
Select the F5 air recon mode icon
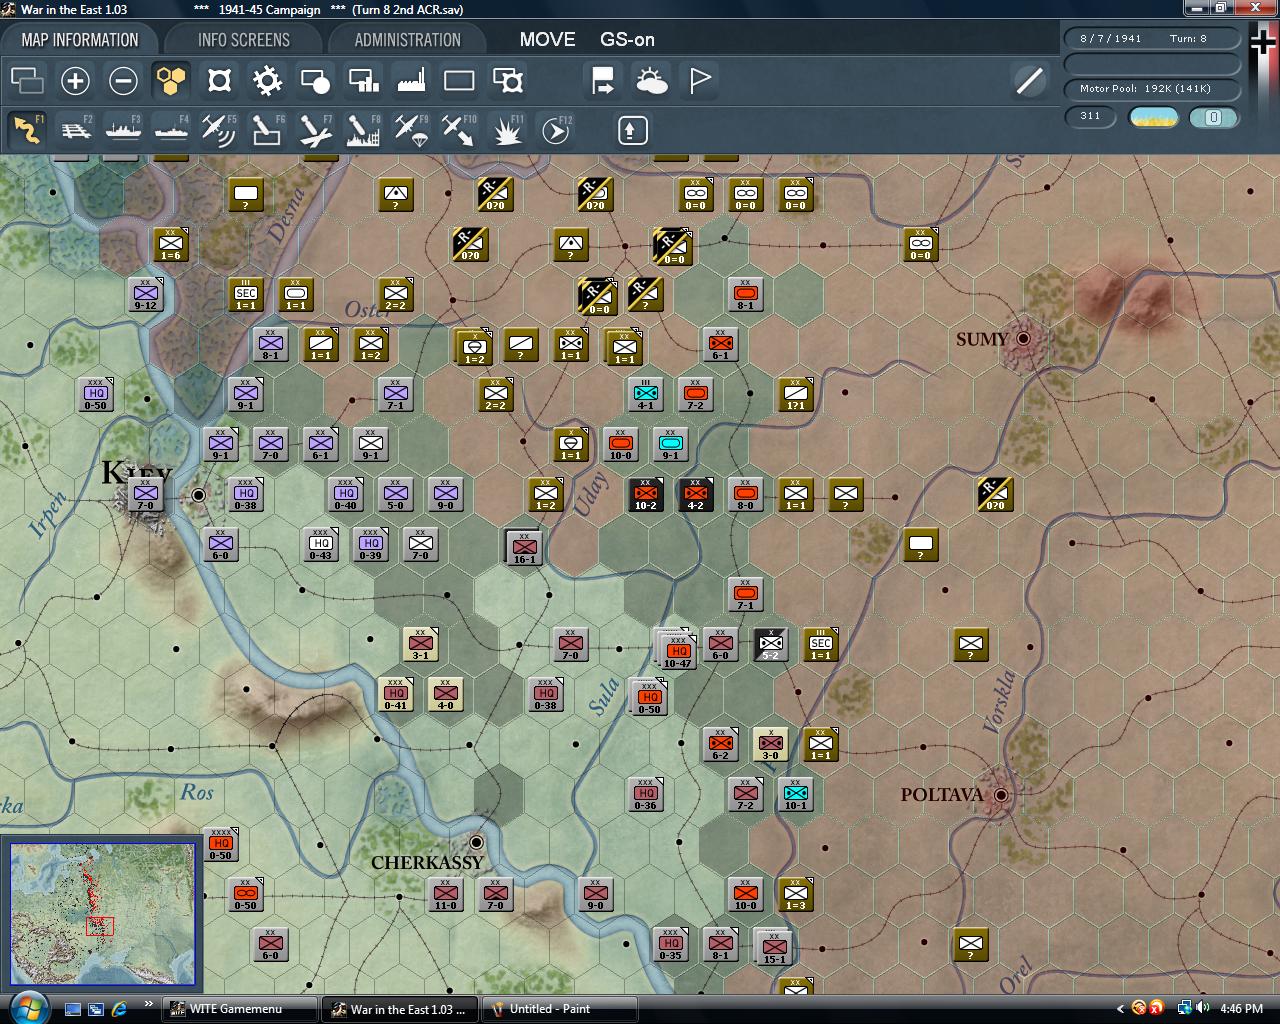point(219,130)
